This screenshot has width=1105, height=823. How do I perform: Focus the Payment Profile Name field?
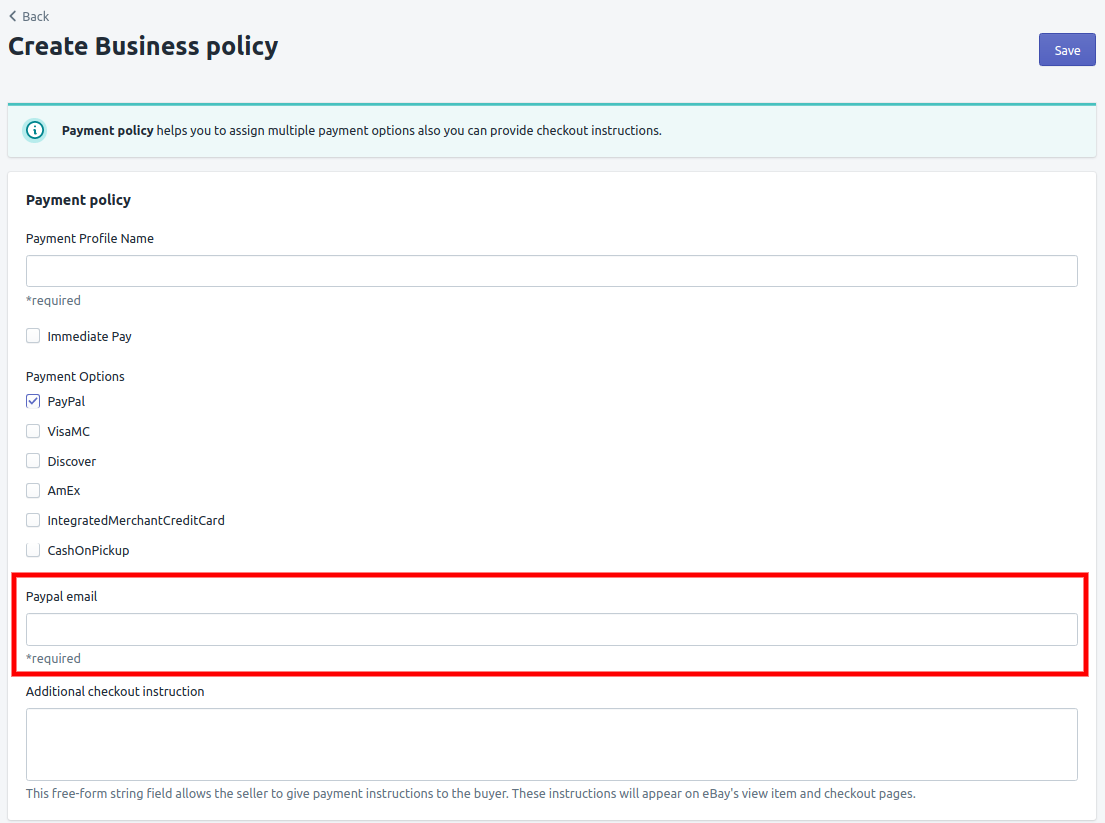pyautogui.click(x=551, y=271)
